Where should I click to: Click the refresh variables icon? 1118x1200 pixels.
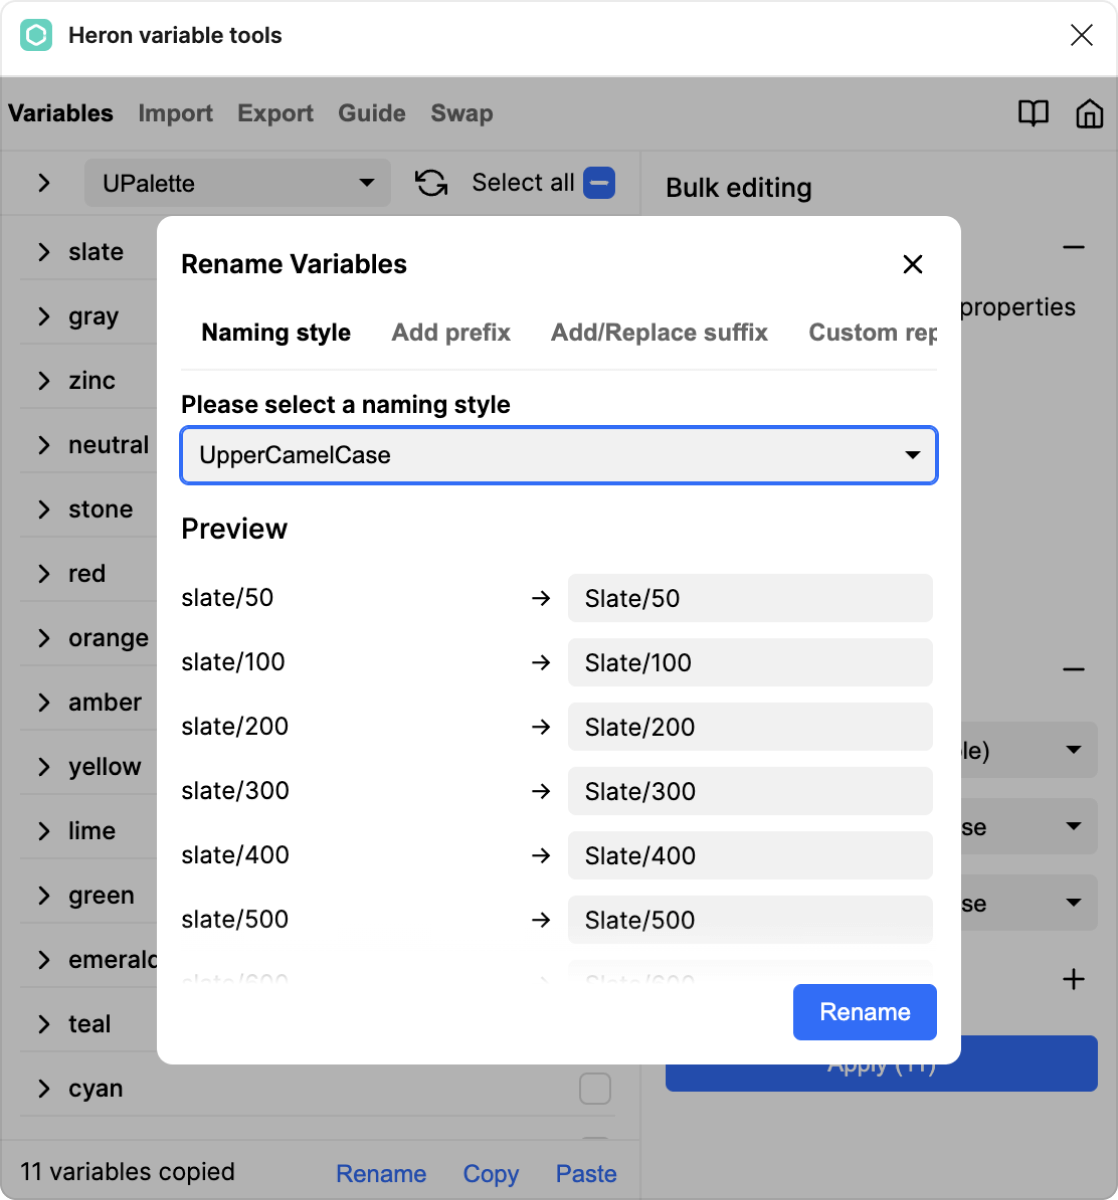click(x=431, y=183)
